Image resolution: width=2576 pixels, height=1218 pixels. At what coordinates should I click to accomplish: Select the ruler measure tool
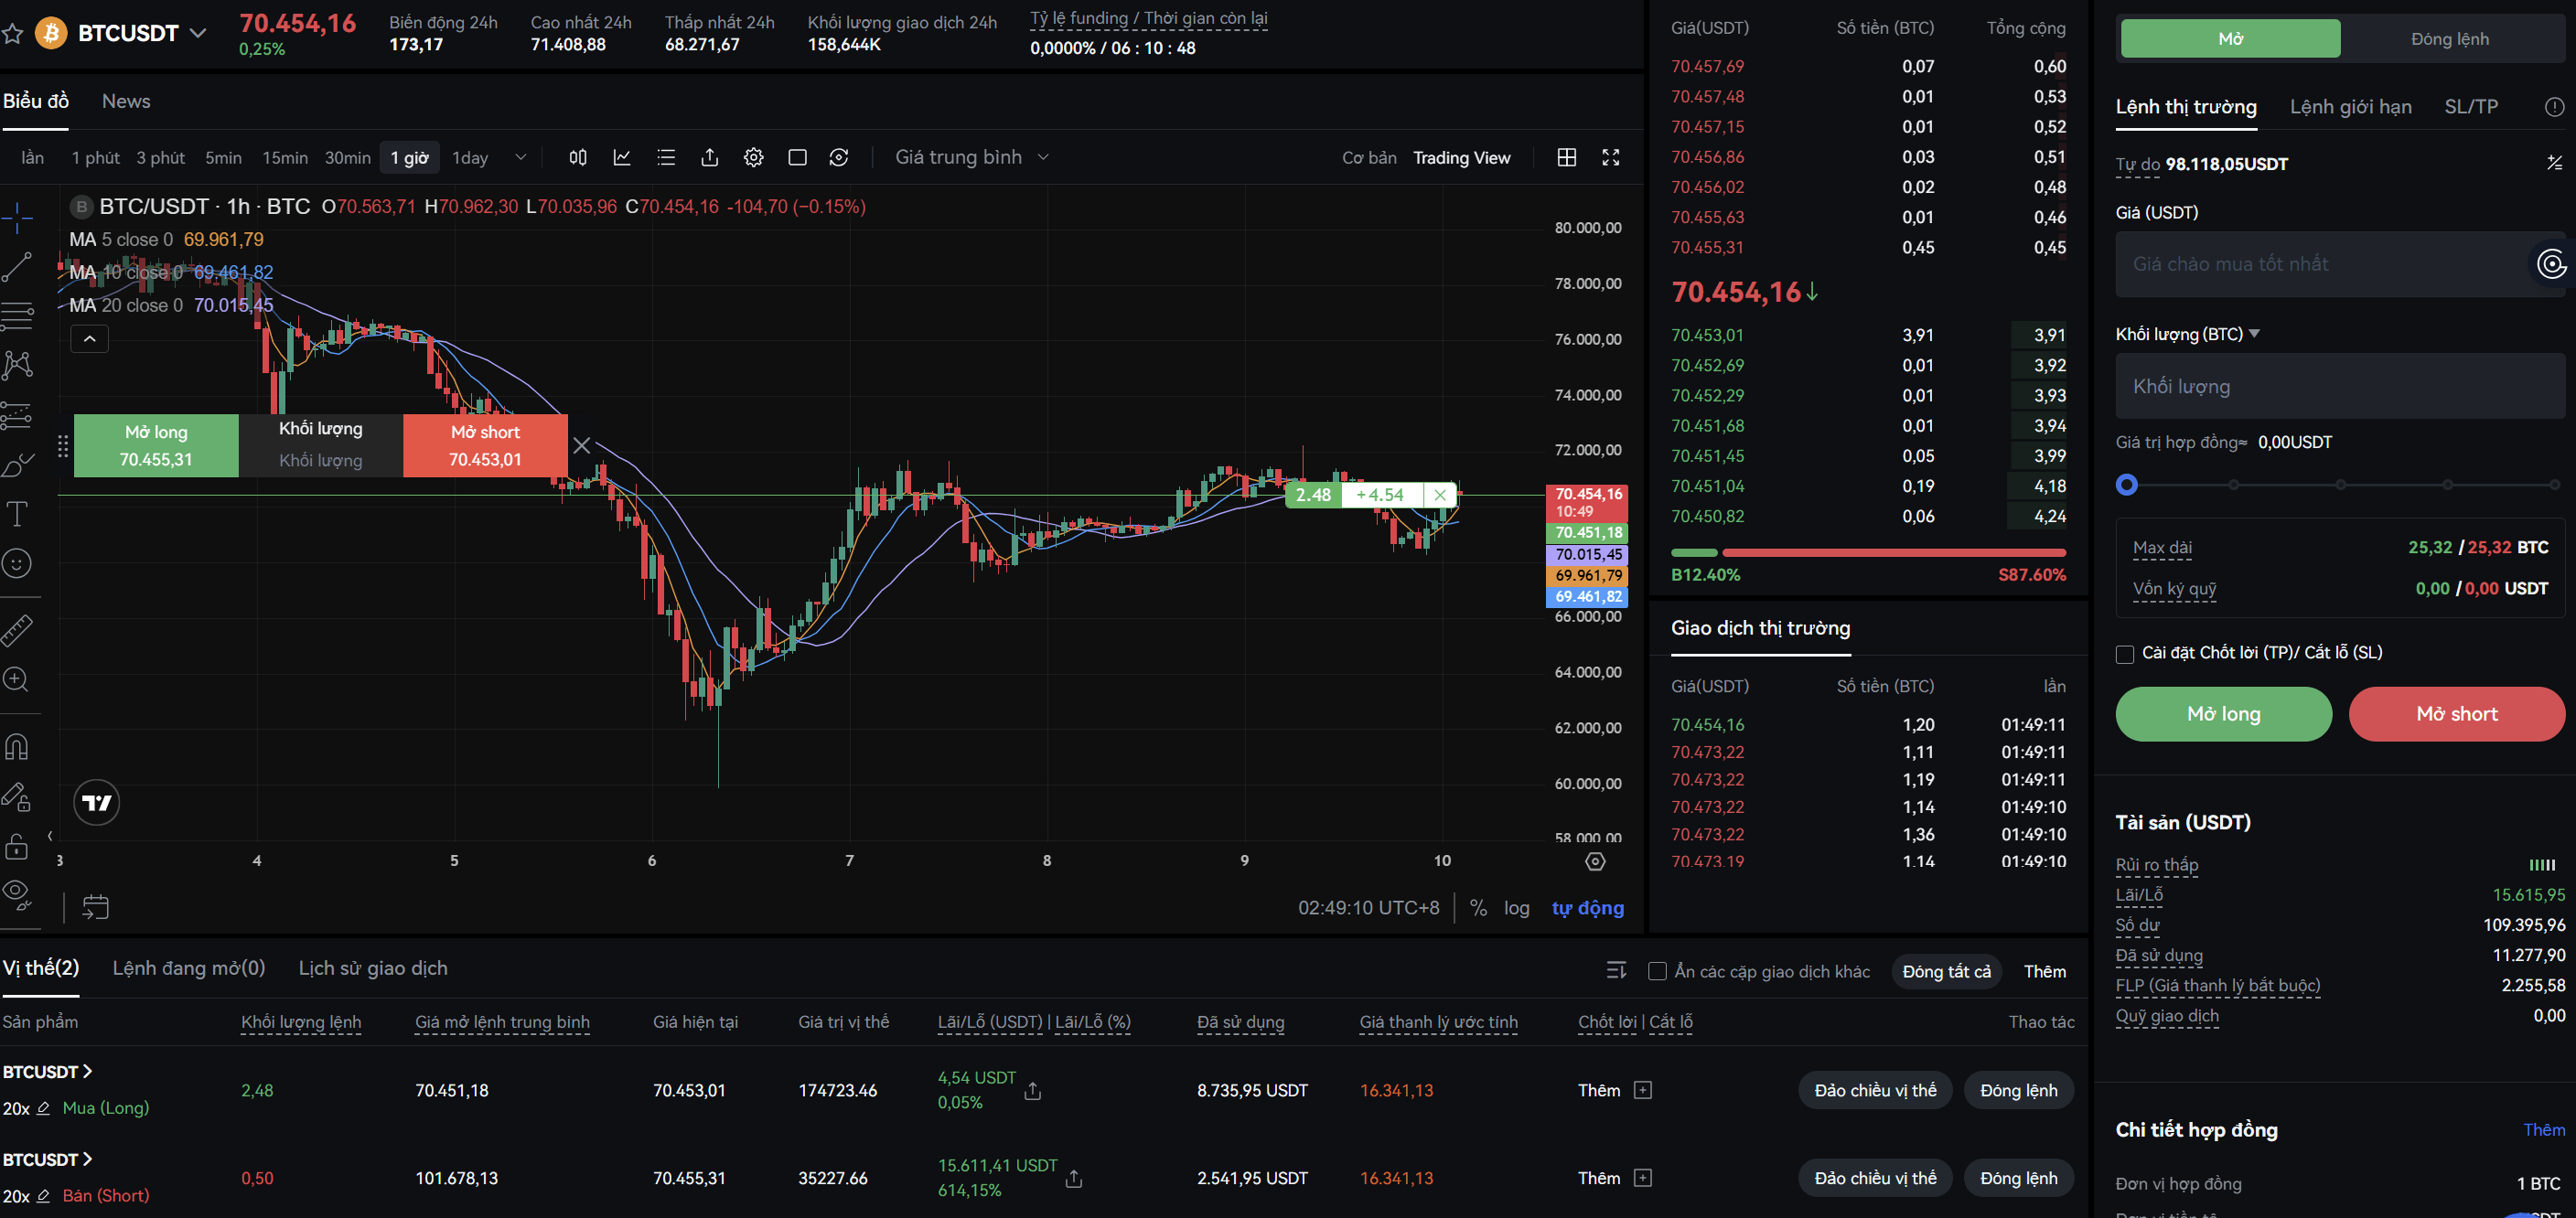click(x=17, y=630)
